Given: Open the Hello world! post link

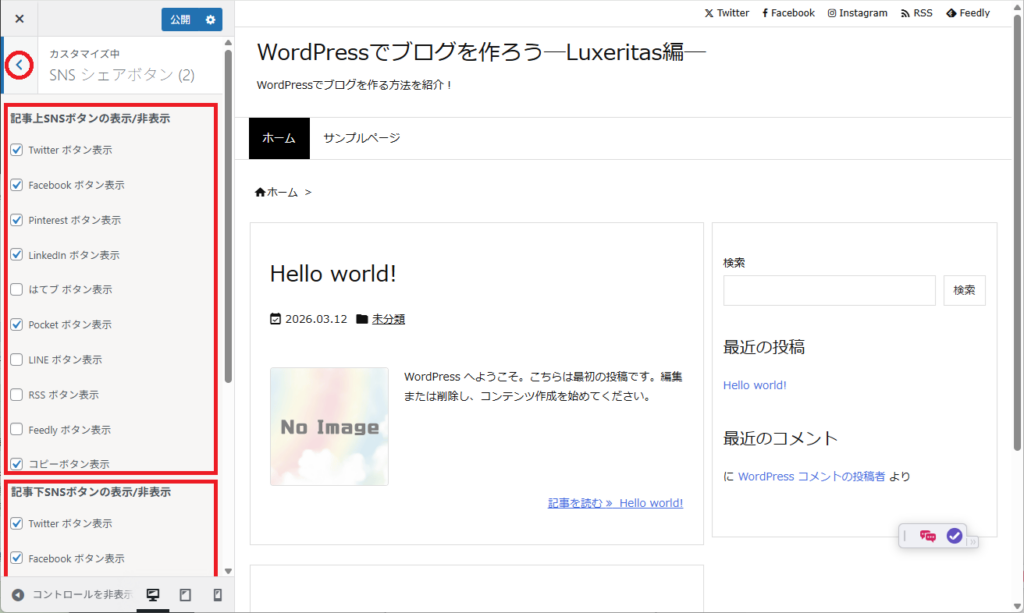Looking at the screenshot, I should (755, 384).
